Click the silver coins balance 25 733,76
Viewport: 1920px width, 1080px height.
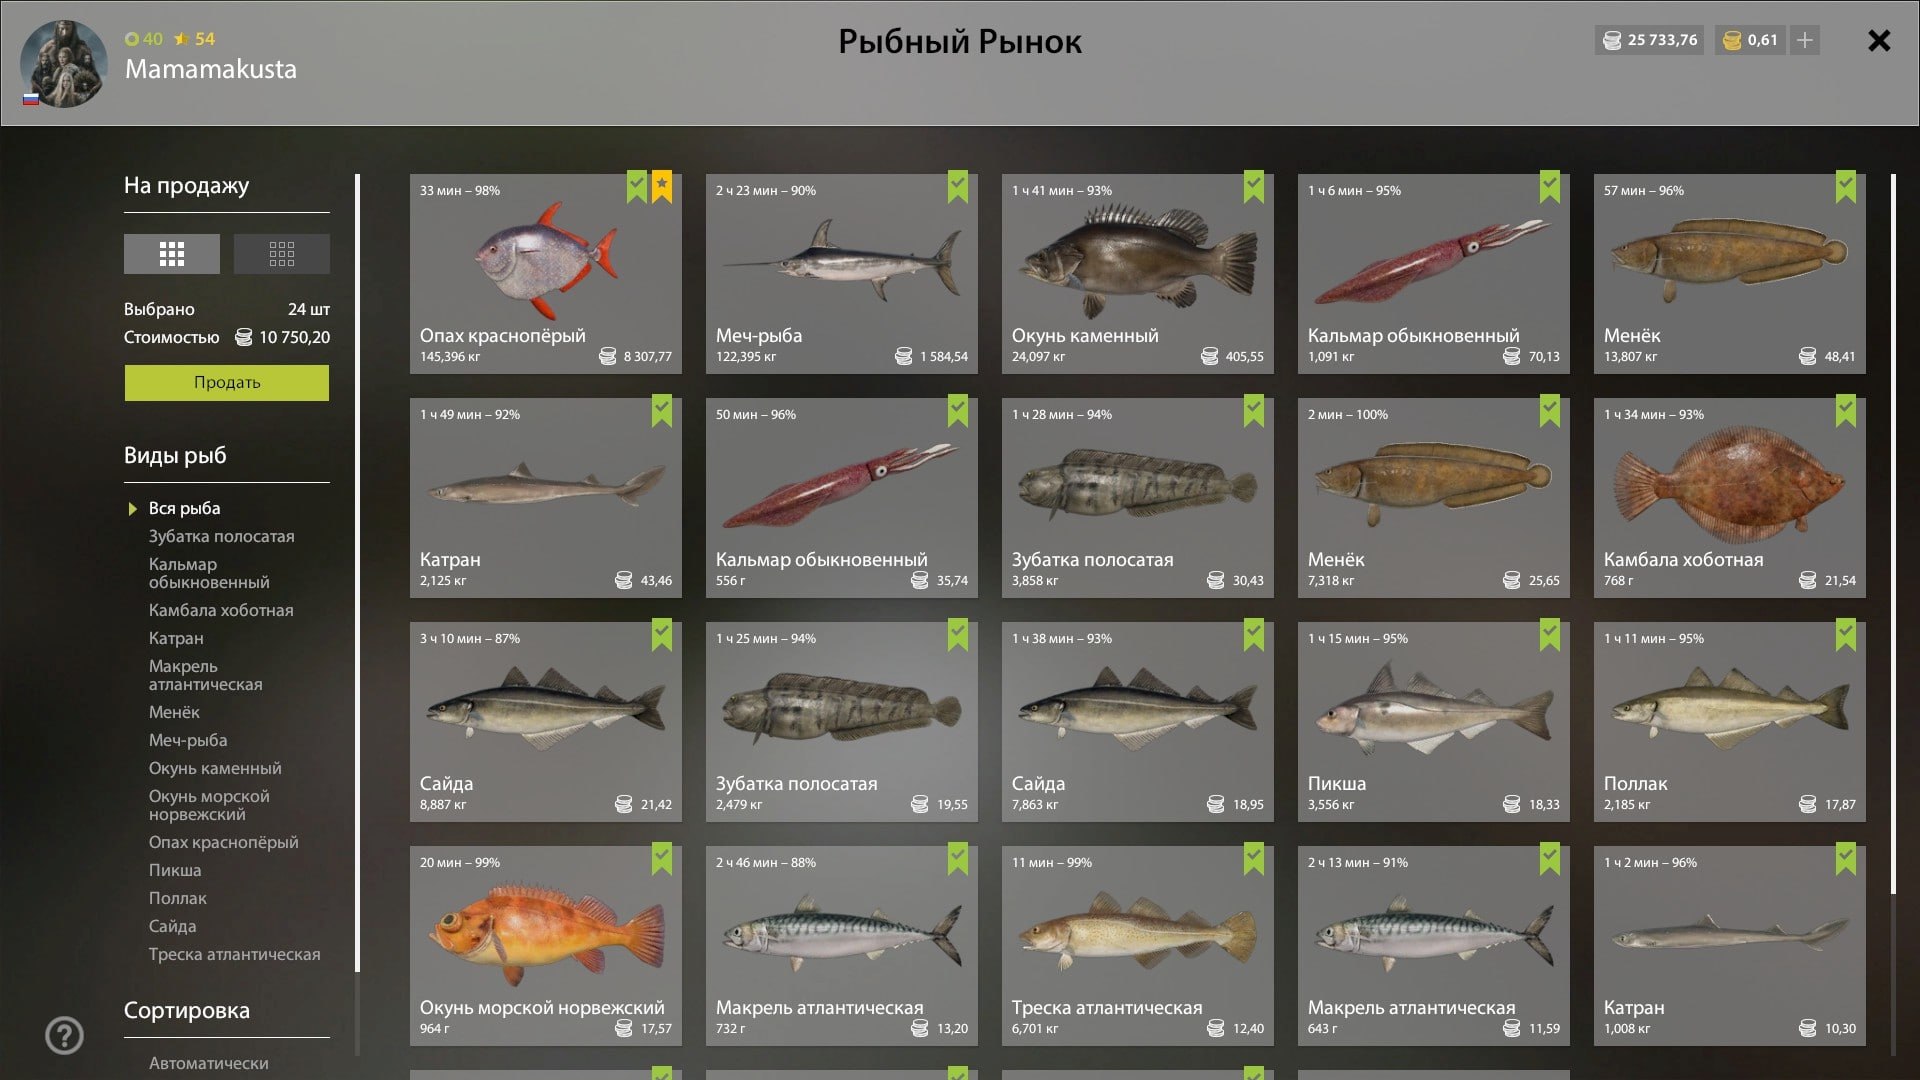[1649, 40]
